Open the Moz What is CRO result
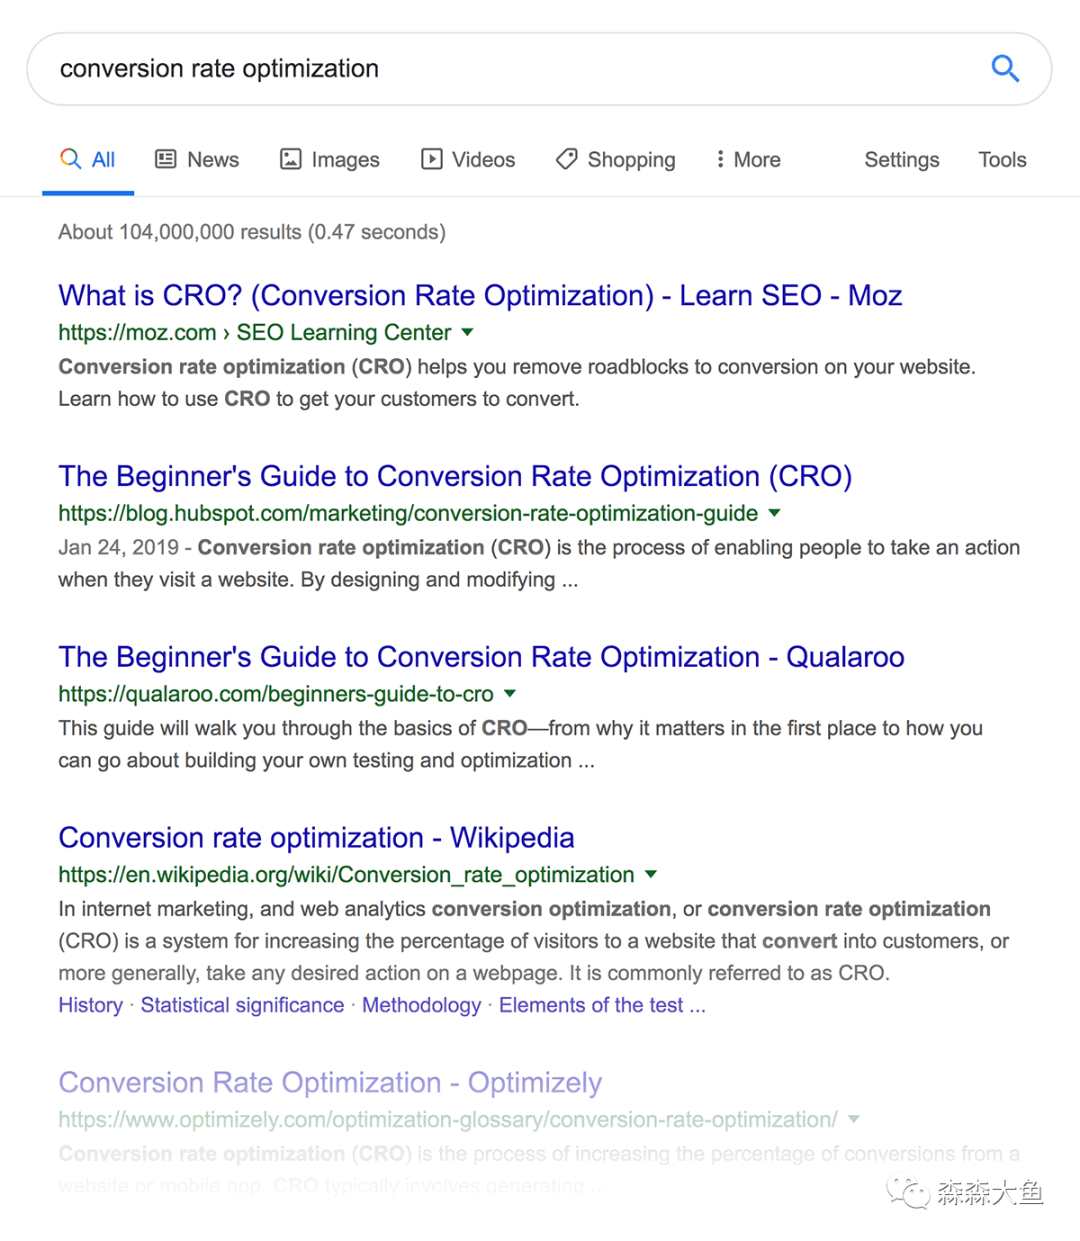The width and height of the screenshot is (1080, 1241). (x=480, y=295)
